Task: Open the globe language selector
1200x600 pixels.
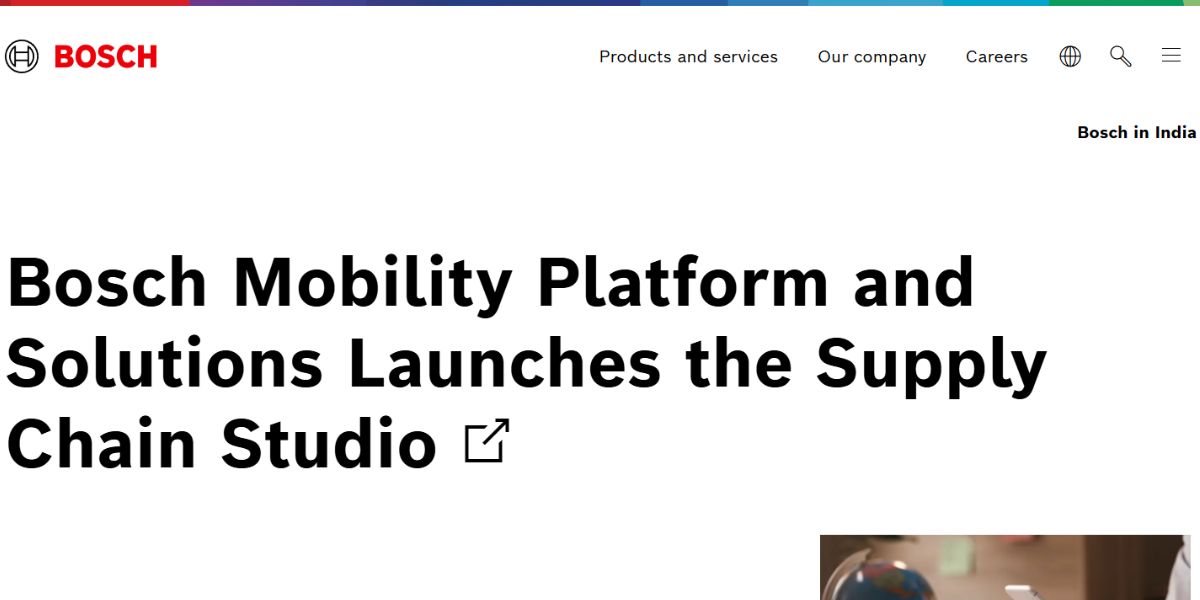Action: point(1070,57)
